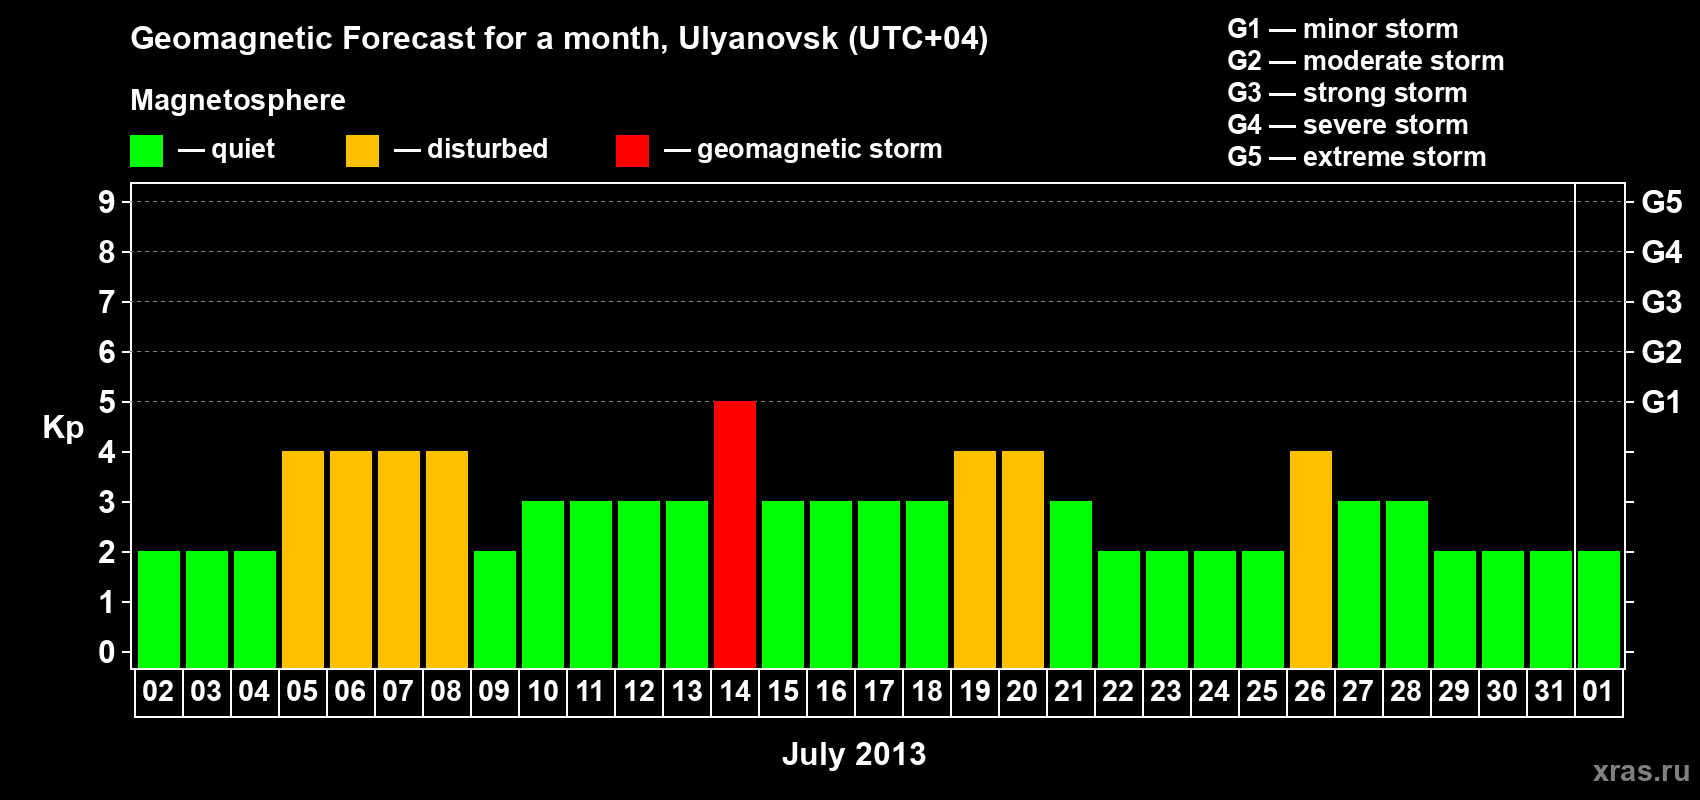This screenshot has width=1700, height=800.
Task: Click the orange bar above date 19
Action: point(975,559)
